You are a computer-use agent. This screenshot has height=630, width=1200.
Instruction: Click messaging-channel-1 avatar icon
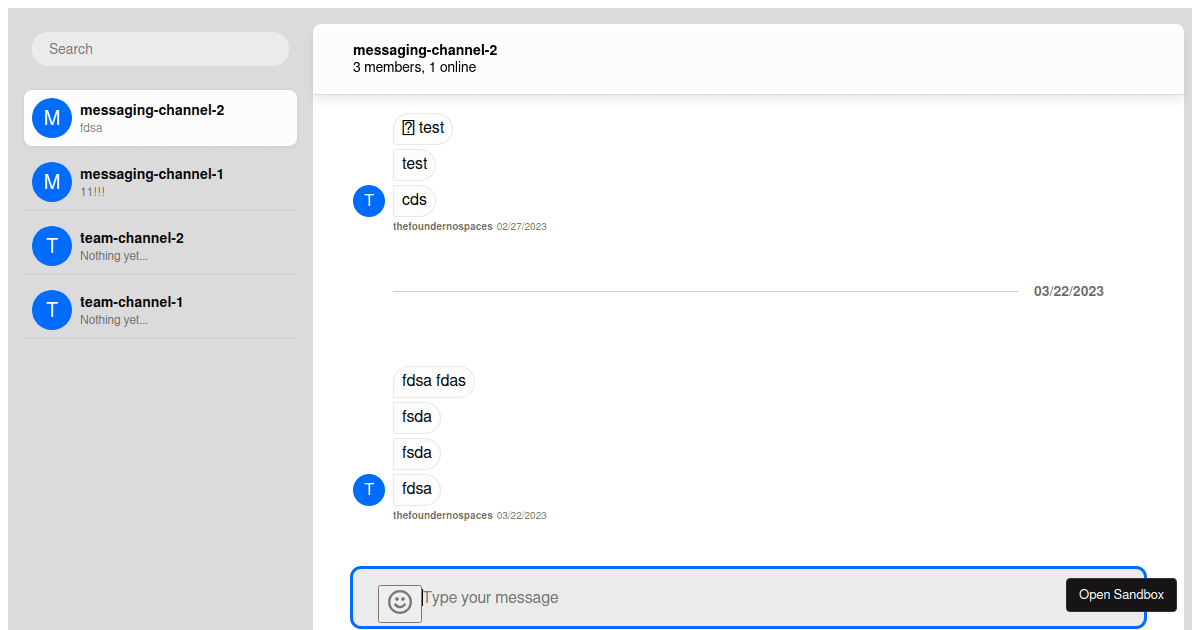point(52,182)
